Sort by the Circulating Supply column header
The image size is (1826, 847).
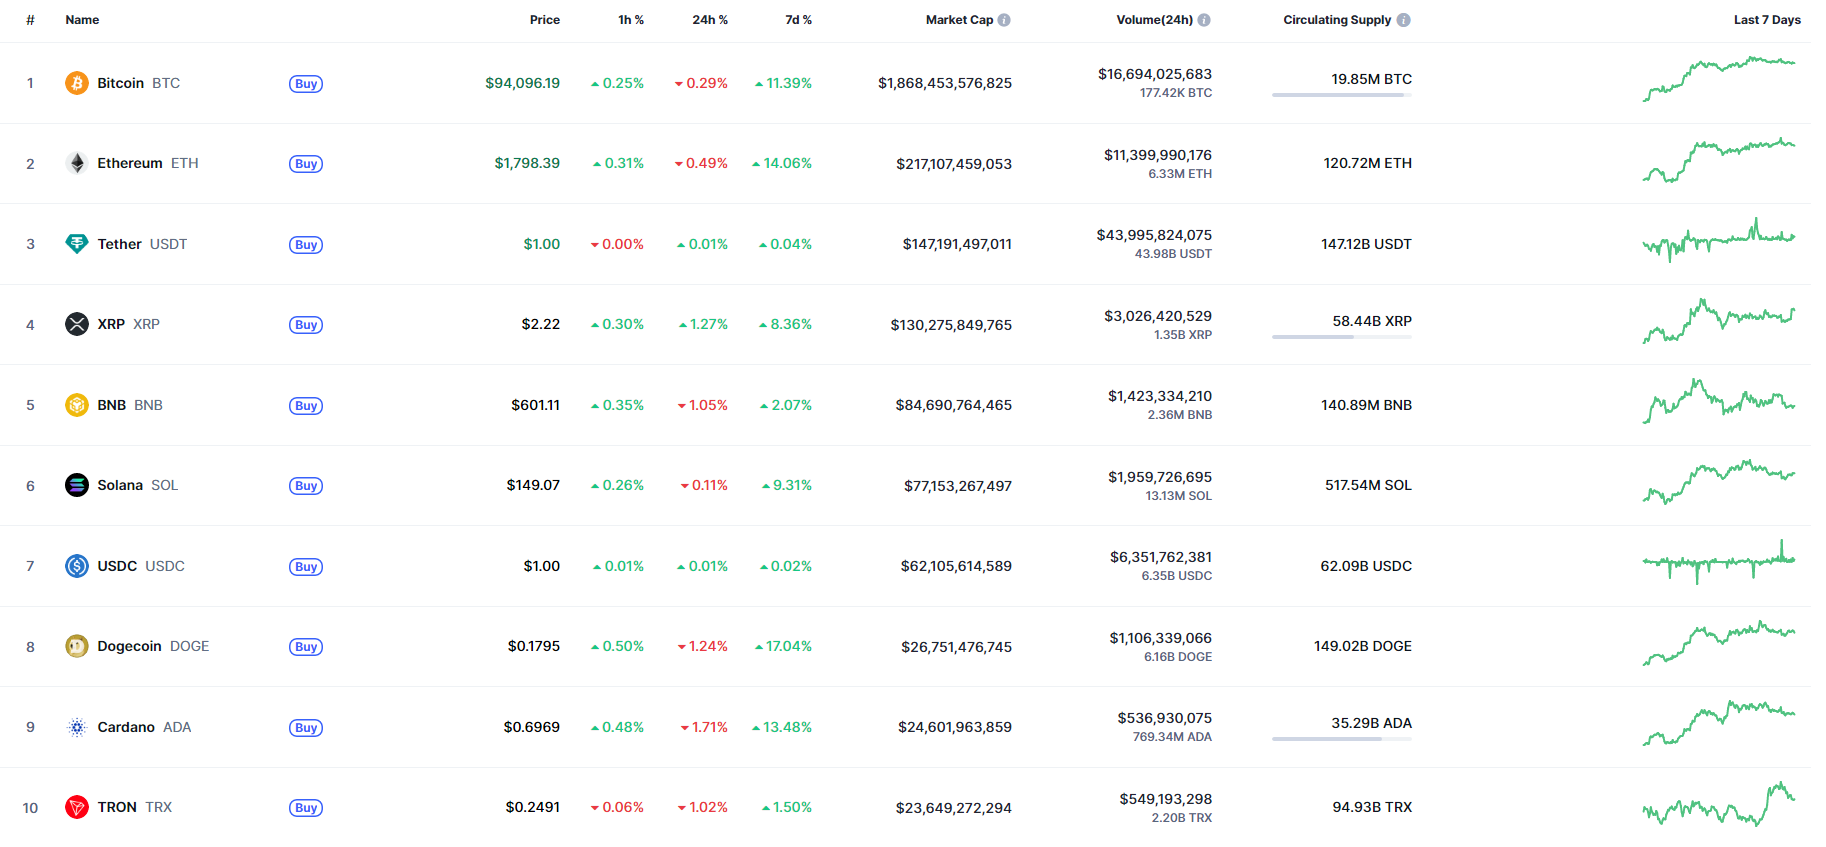[x=1337, y=20]
